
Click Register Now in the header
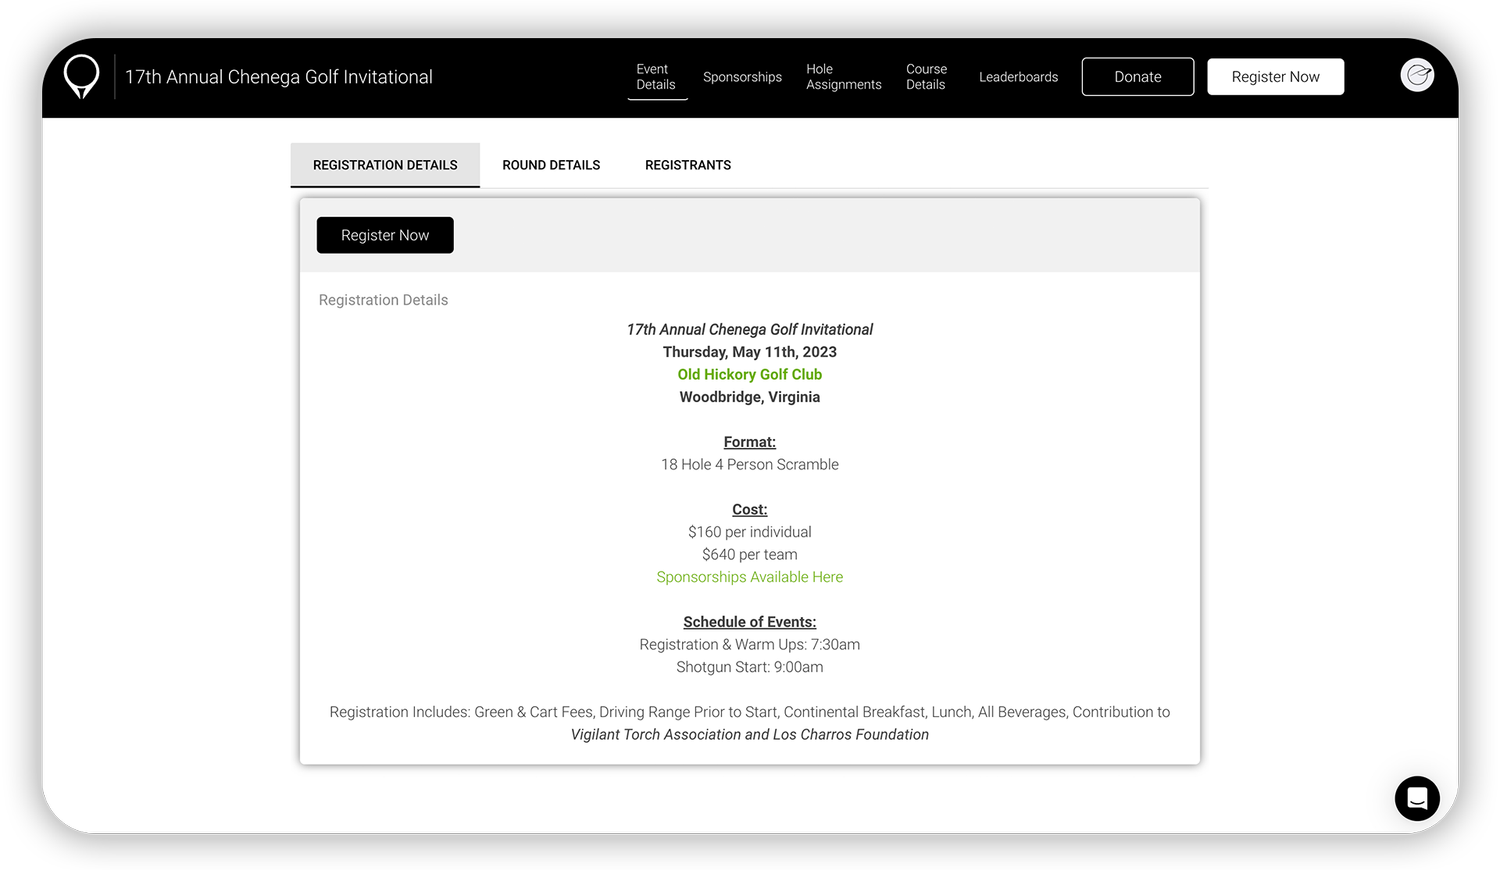coord(1275,76)
